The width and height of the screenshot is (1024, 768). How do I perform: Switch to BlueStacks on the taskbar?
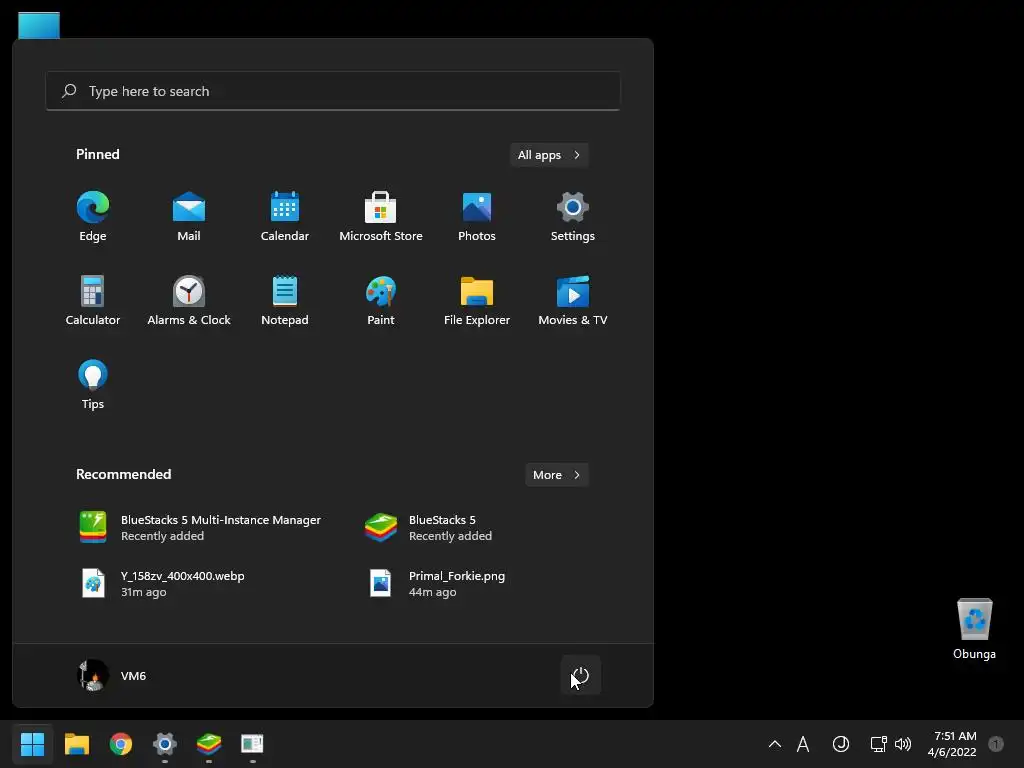[209, 744]
